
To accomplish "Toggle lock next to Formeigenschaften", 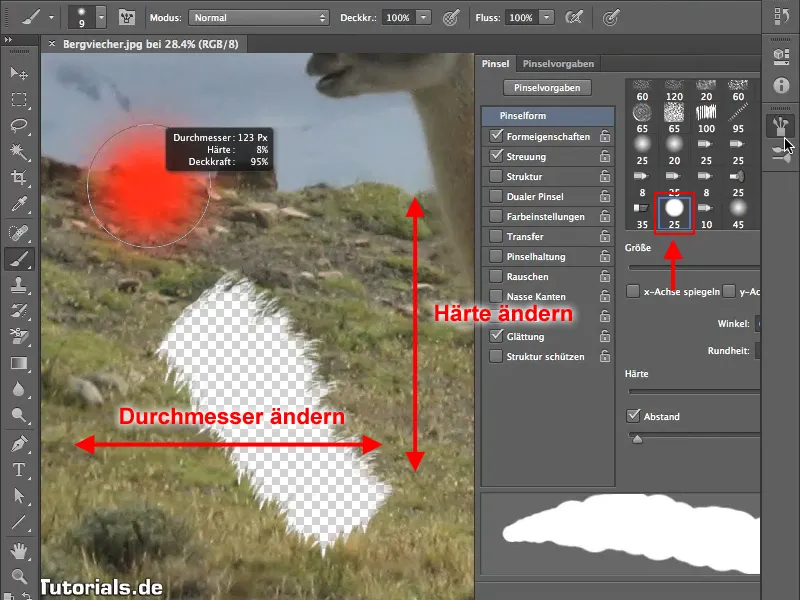I will 605,136.
